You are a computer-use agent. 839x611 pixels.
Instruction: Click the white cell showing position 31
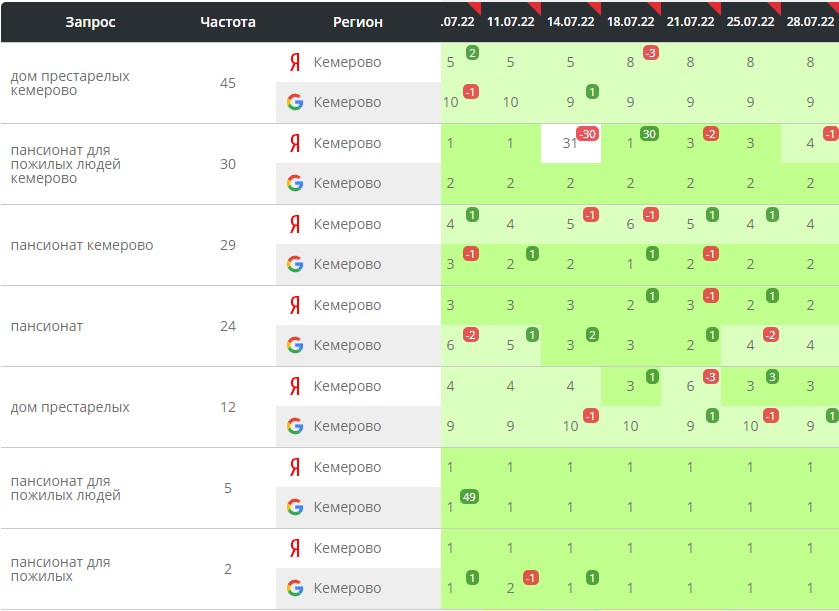point(570,144)
